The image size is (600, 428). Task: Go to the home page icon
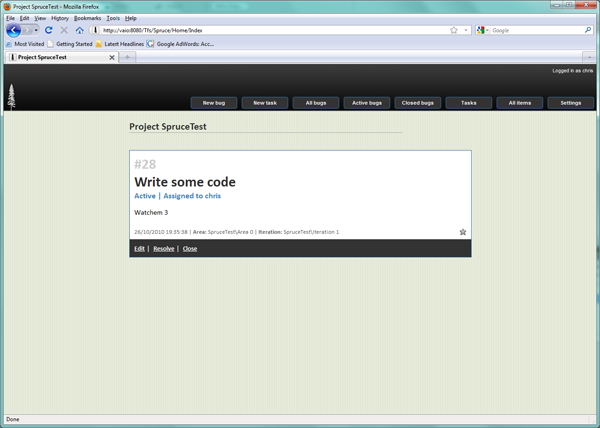pos(79,30)
